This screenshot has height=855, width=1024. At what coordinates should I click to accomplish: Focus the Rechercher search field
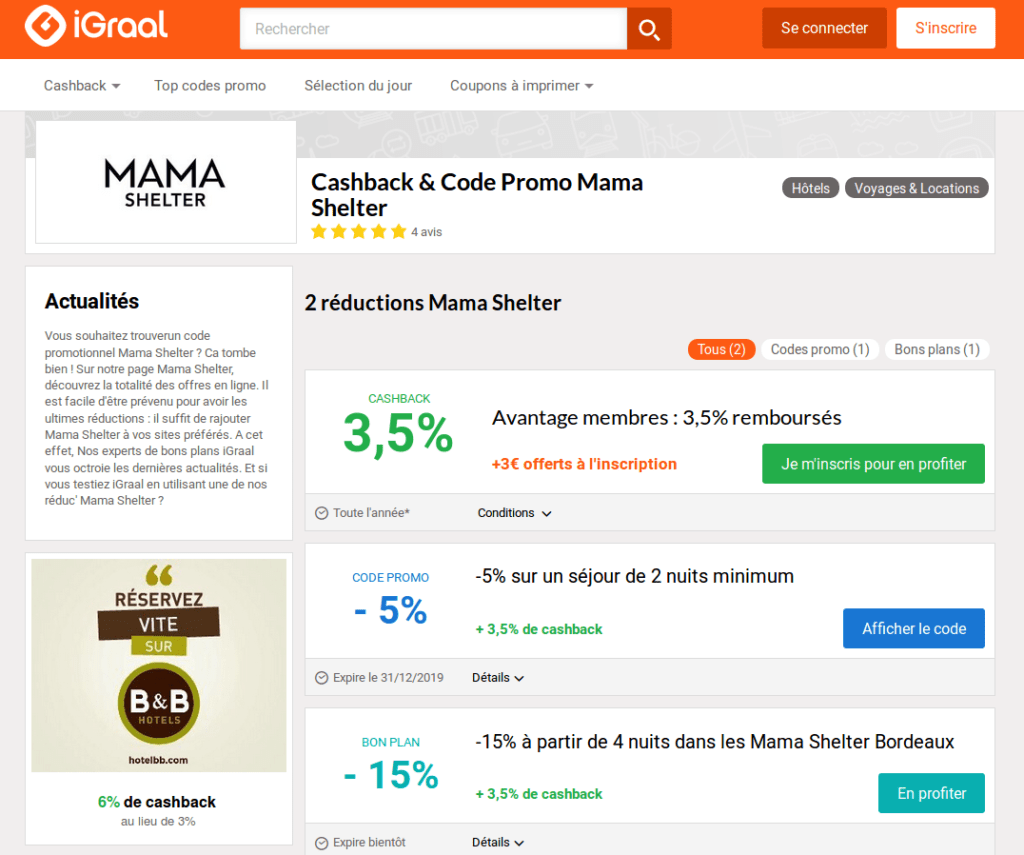(x=433, y=29)
